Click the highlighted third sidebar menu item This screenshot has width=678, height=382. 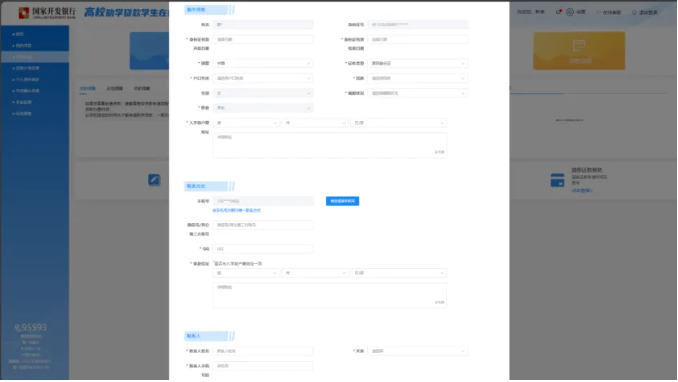(x=35, y=57)
